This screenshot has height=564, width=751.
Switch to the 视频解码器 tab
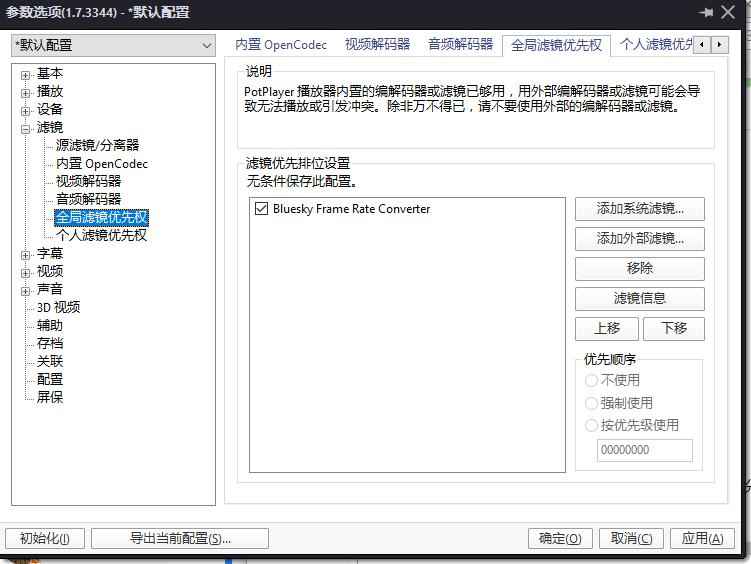[x=377, y=45]
